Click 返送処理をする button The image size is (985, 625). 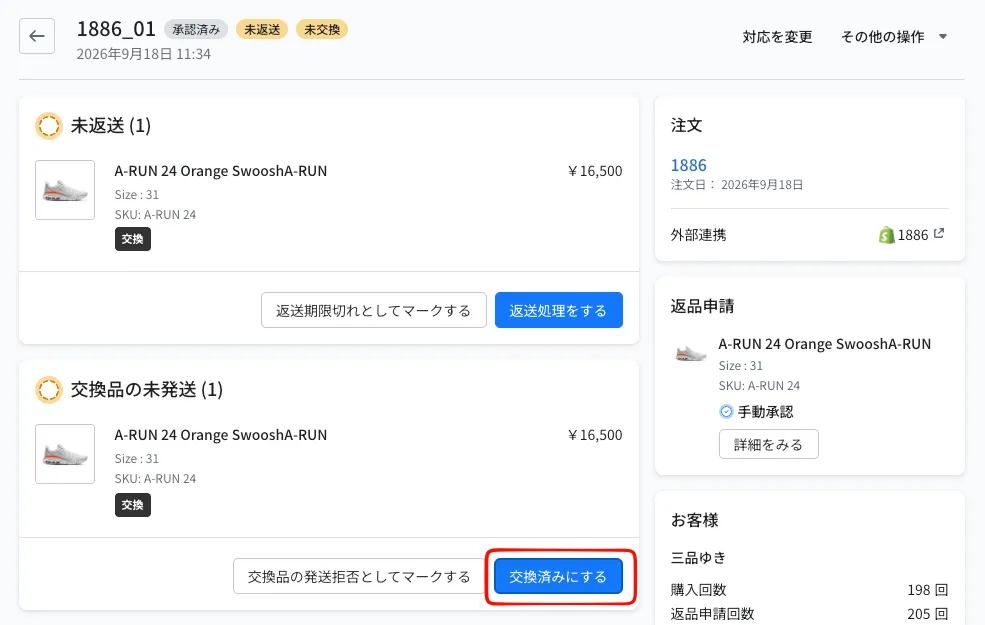(x=558, y=310)
